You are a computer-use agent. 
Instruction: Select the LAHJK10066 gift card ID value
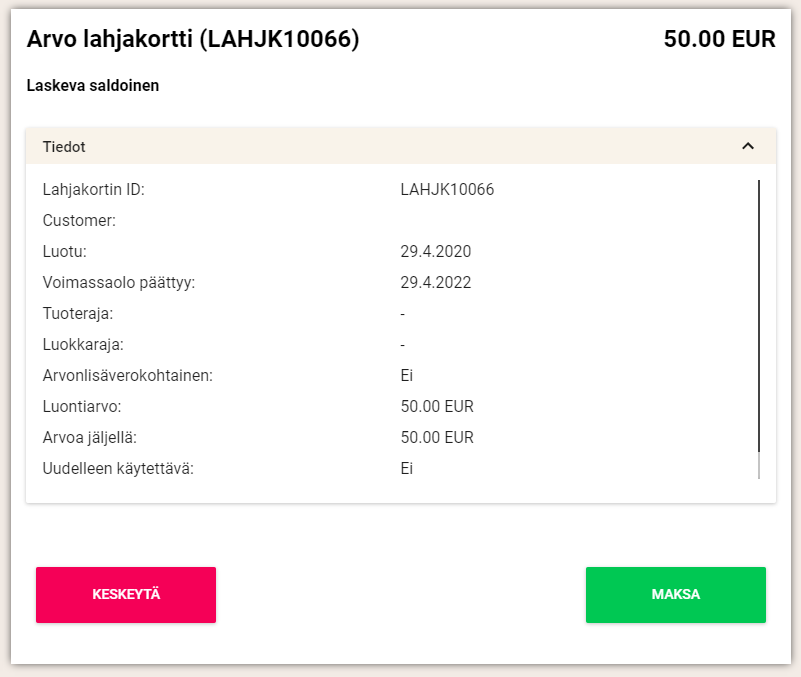click(x=447, y=189)
